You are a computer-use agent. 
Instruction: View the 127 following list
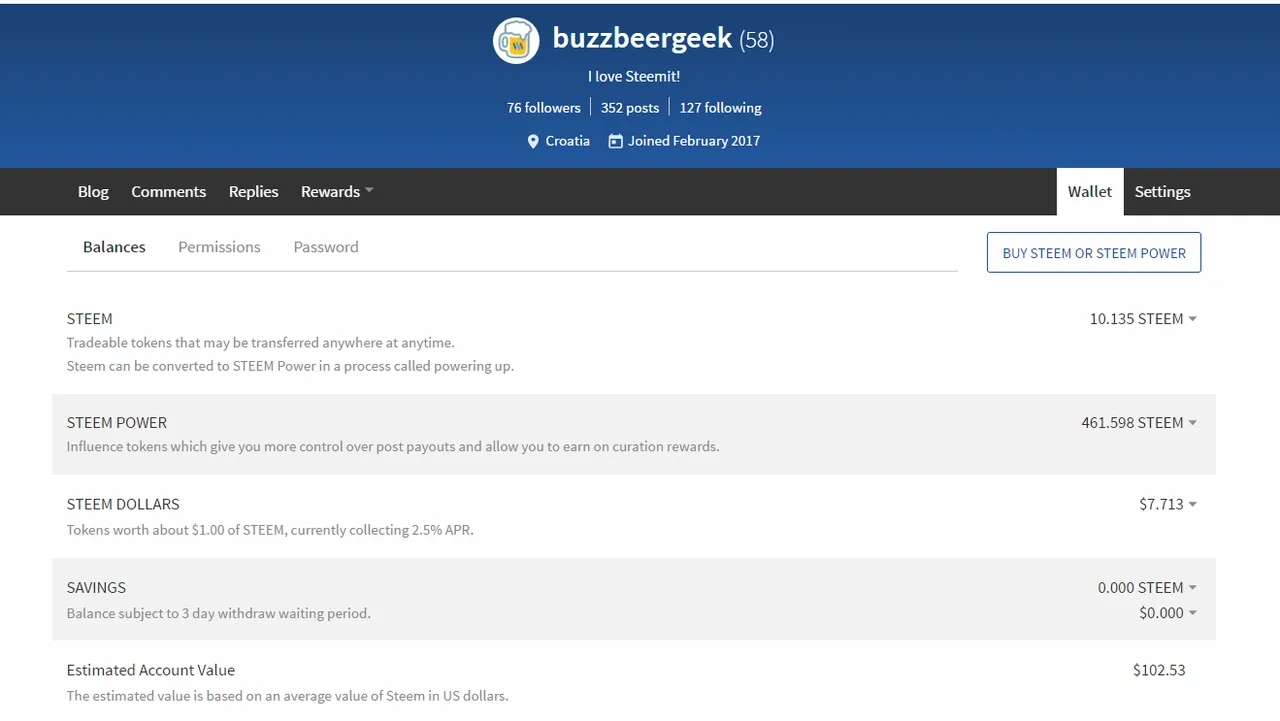click(x=720, y=108)
